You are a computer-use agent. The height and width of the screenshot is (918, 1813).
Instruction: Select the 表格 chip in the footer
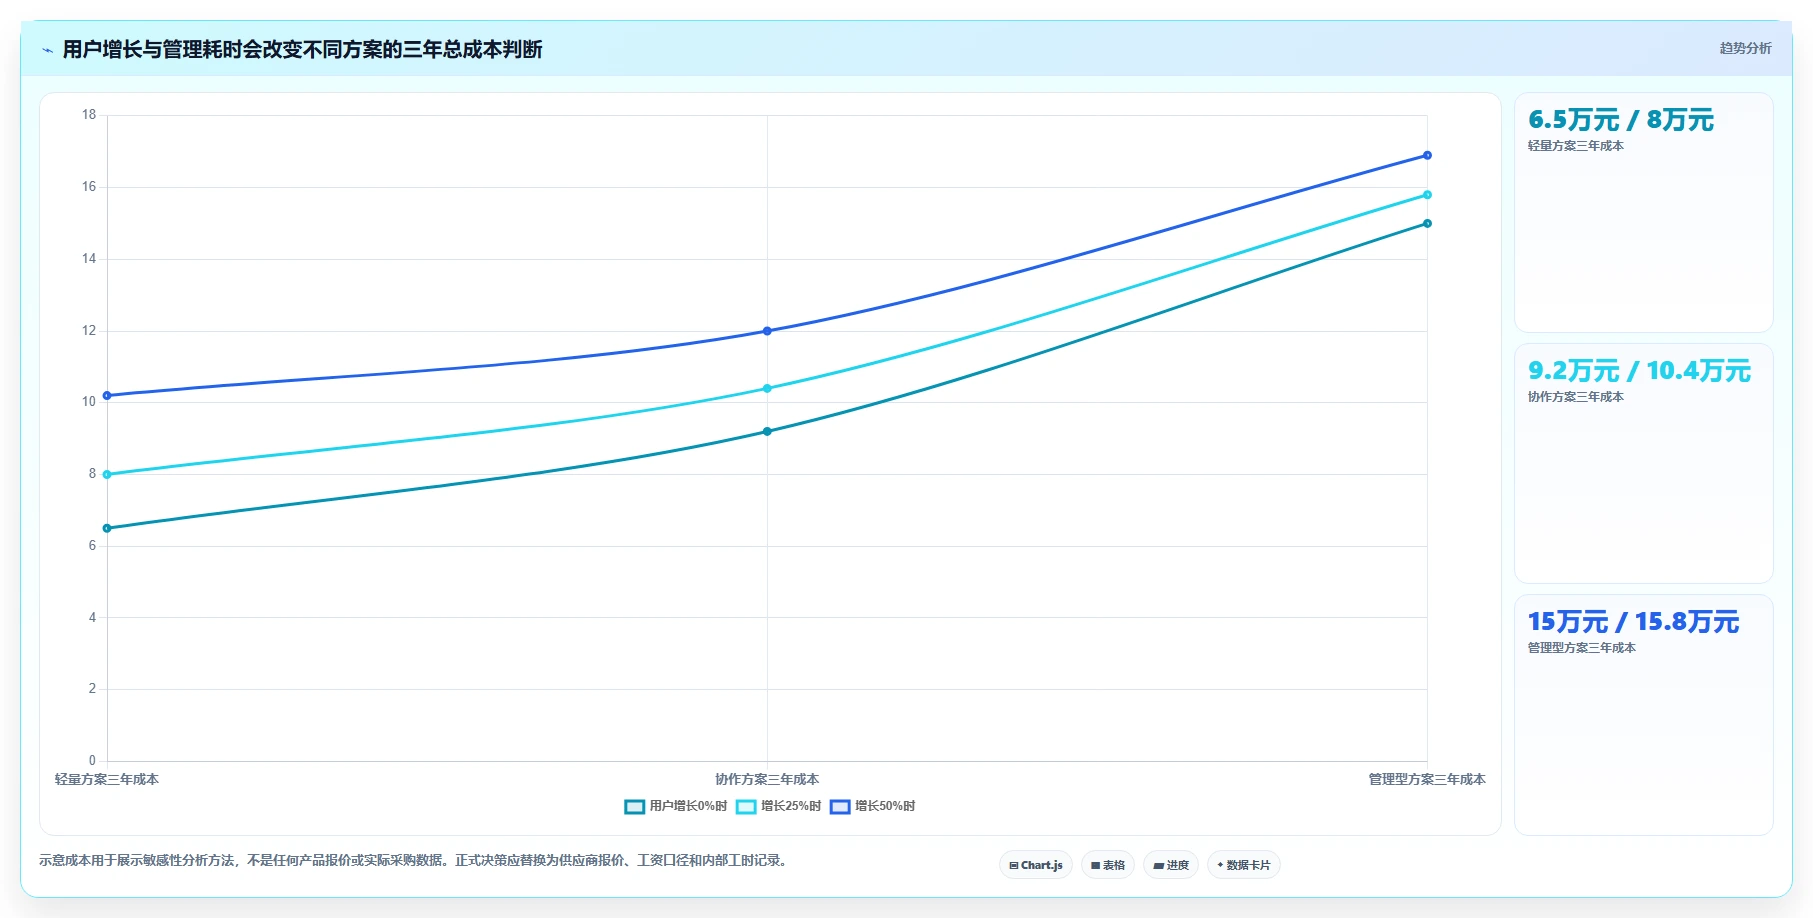click(1108, 865)
